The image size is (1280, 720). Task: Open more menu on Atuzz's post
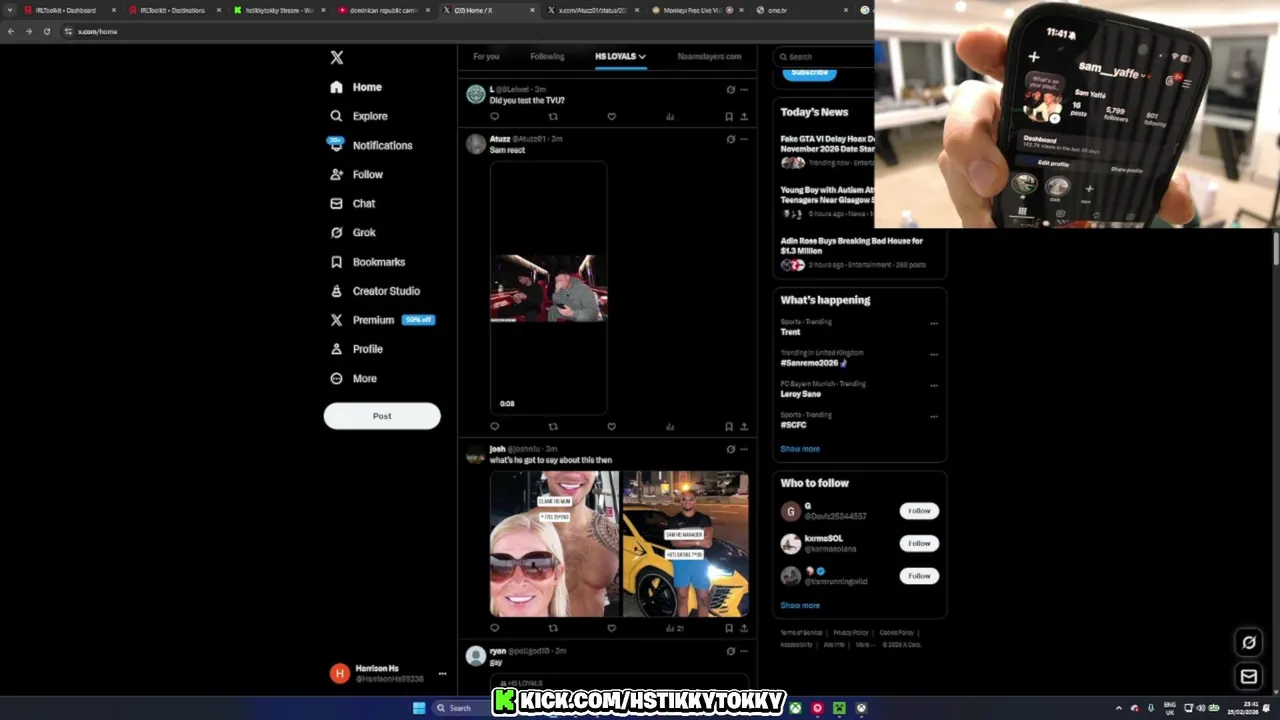(x=744, y=139)
